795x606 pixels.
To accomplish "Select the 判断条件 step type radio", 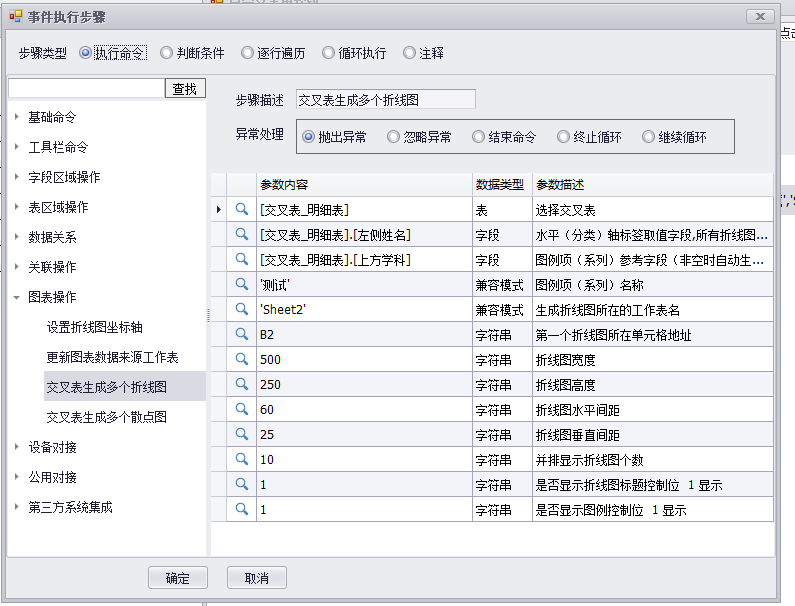I will (167, 53).
